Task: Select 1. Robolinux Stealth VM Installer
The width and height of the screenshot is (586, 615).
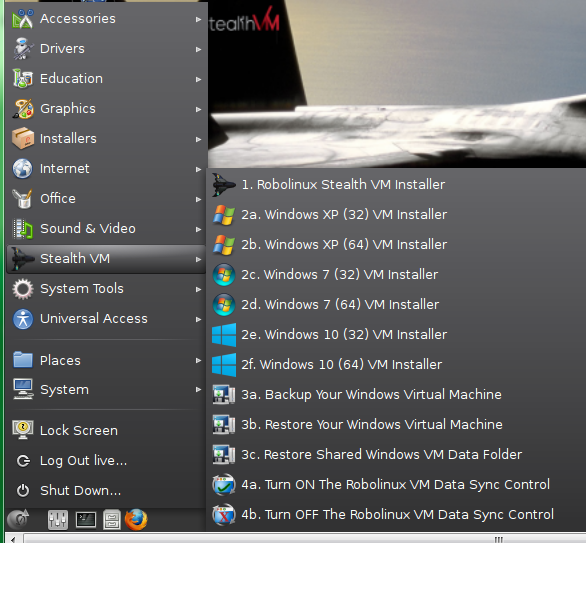Action: click(x=396, y=185)
